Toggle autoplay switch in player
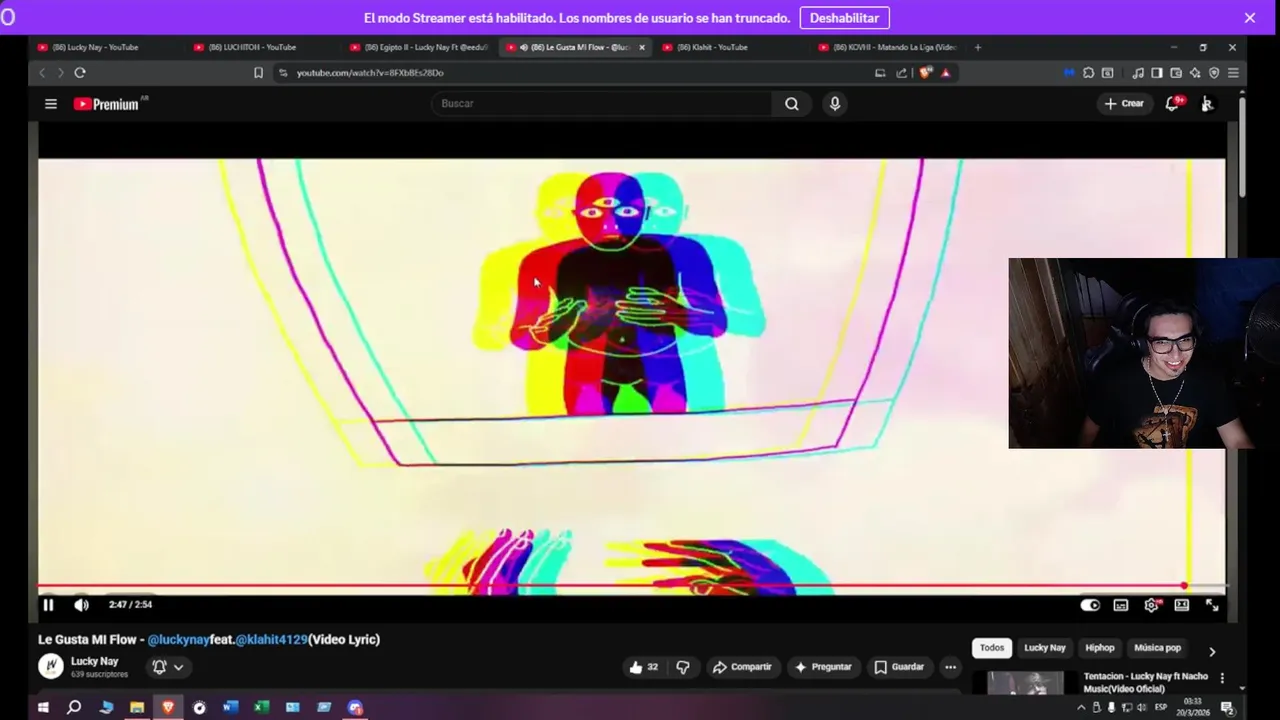The width and height of the screenshot is (1280, 720). pyautogui.click(x=1090, y=605)
